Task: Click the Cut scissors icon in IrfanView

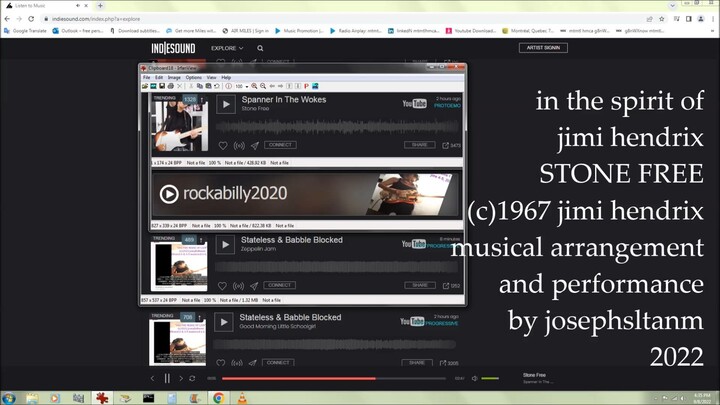Action: (191, 86)
